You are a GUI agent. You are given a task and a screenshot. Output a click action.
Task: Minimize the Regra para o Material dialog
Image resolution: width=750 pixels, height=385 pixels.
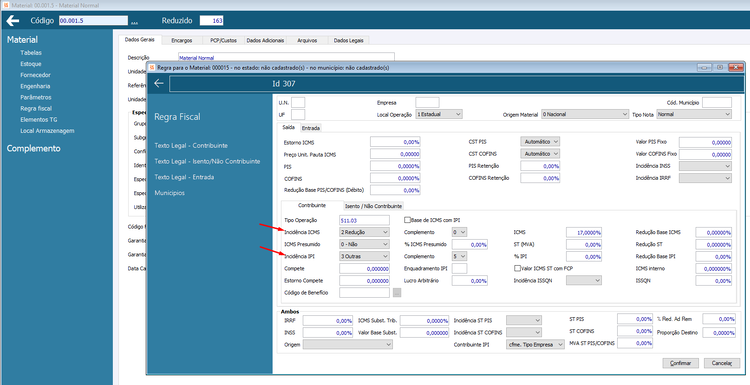704,68
